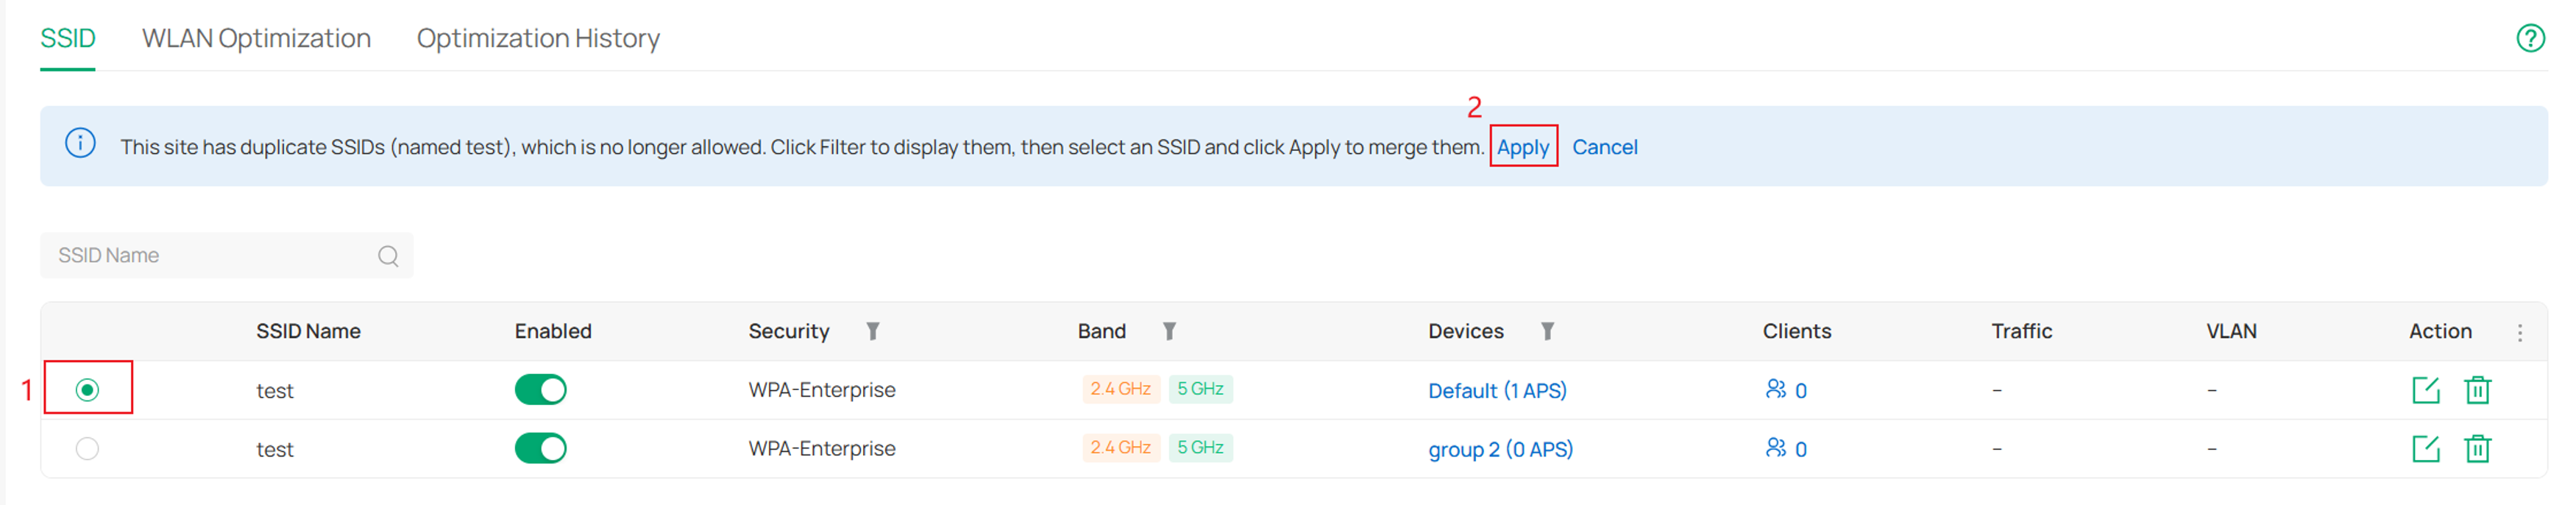This screenshot has width=2576, height=505.
Task: Switch to the WLAN Optimization tab
Action: 256,38
